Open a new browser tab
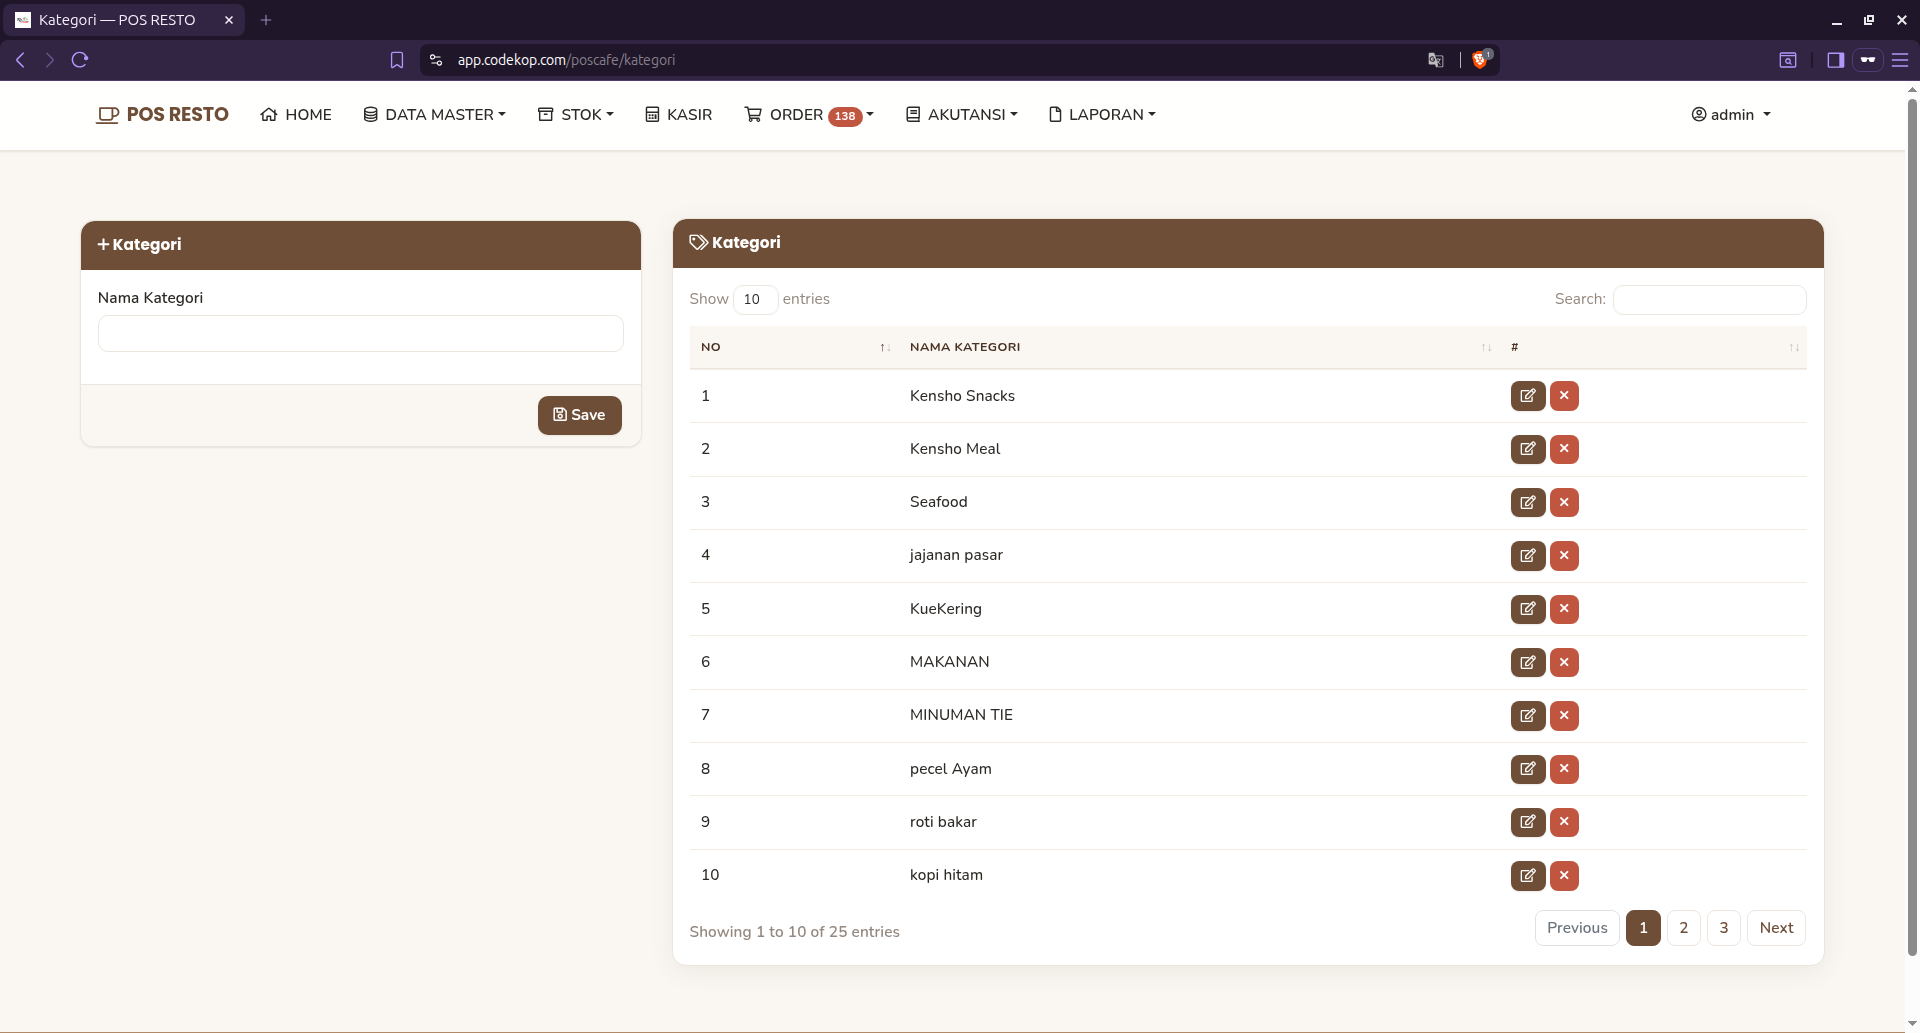The image size is (1920, 1033). pyautogui.click(x=266, y=20)
